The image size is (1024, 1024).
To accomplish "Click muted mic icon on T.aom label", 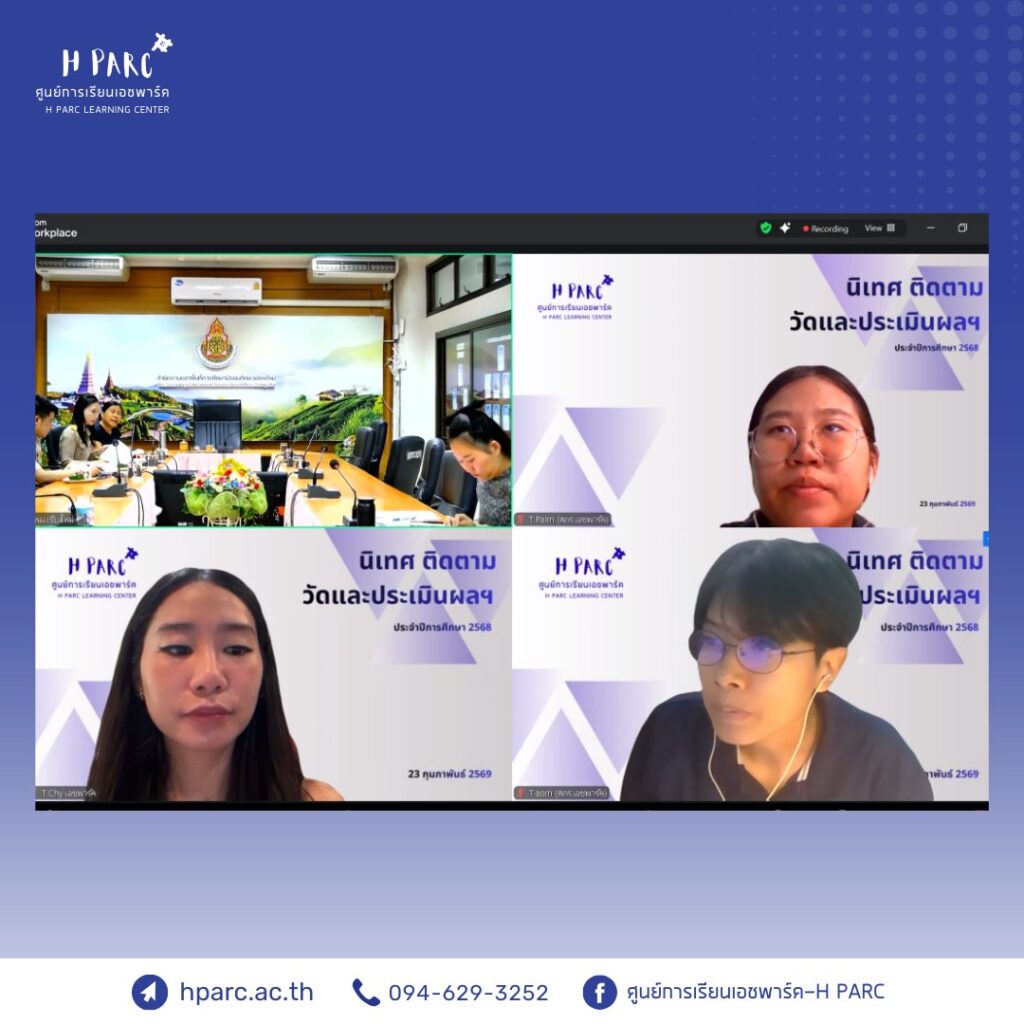I will pos(521,793).
